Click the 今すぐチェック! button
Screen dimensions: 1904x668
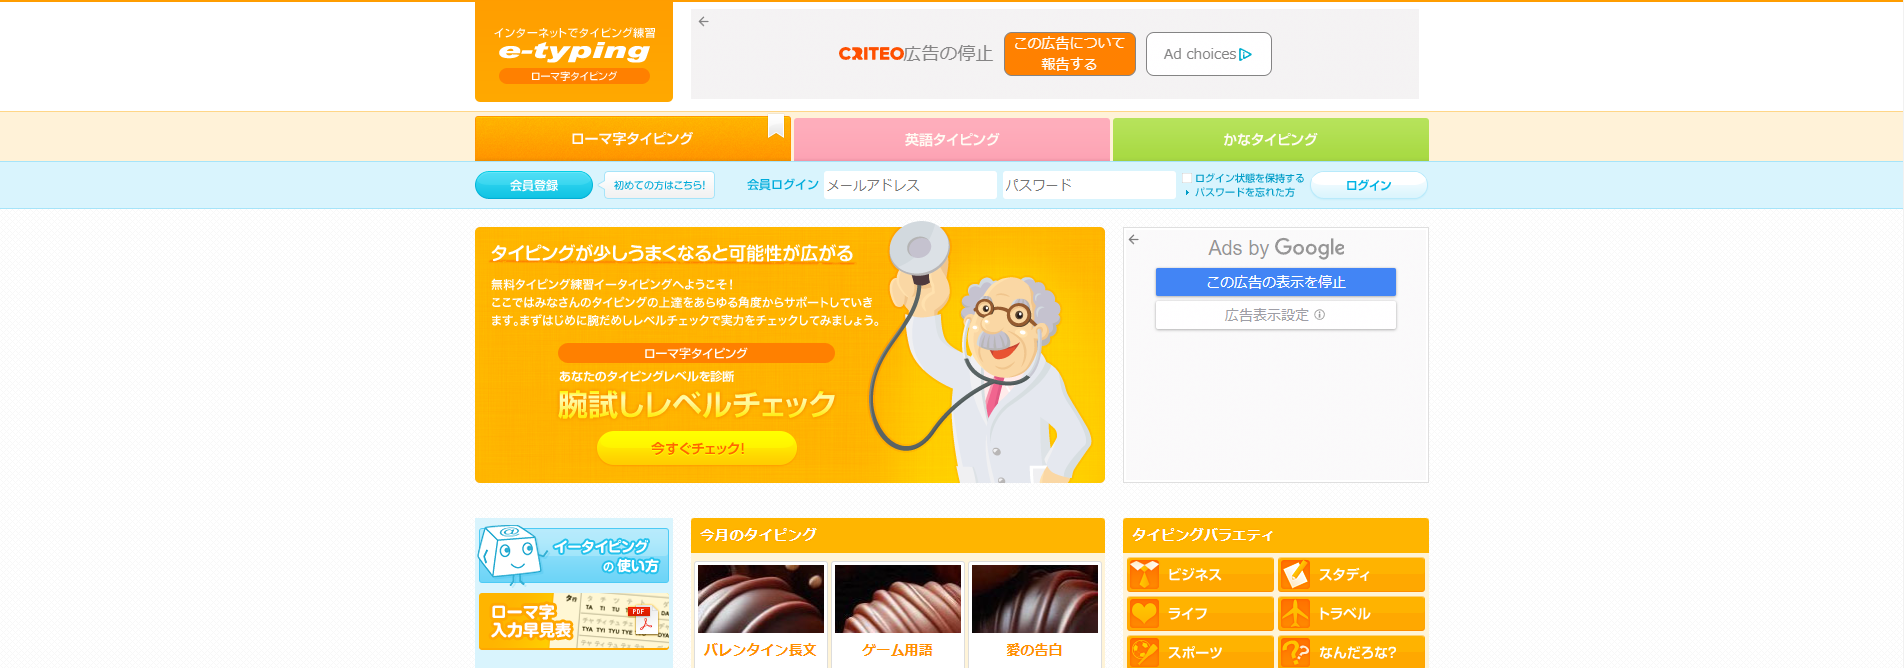point(697,448)
